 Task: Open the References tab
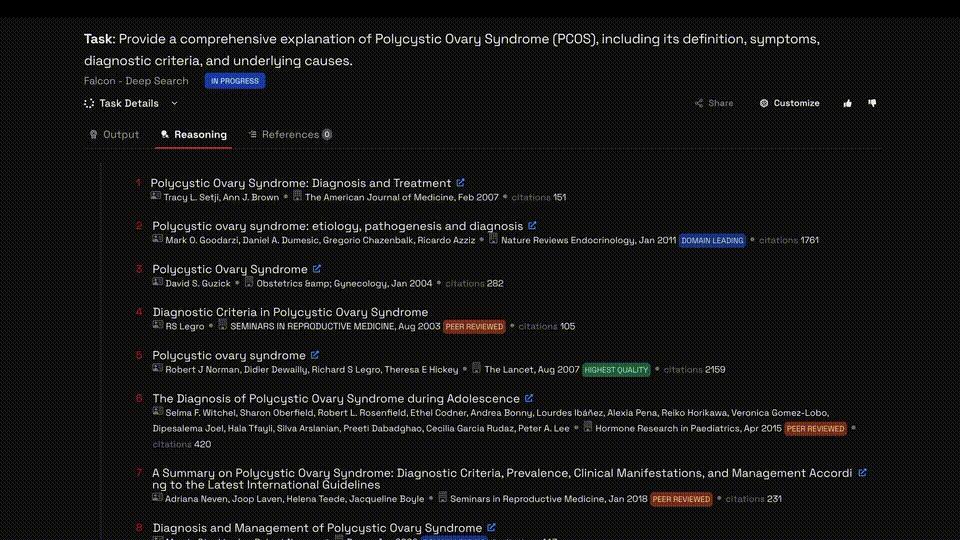(290, 134)
